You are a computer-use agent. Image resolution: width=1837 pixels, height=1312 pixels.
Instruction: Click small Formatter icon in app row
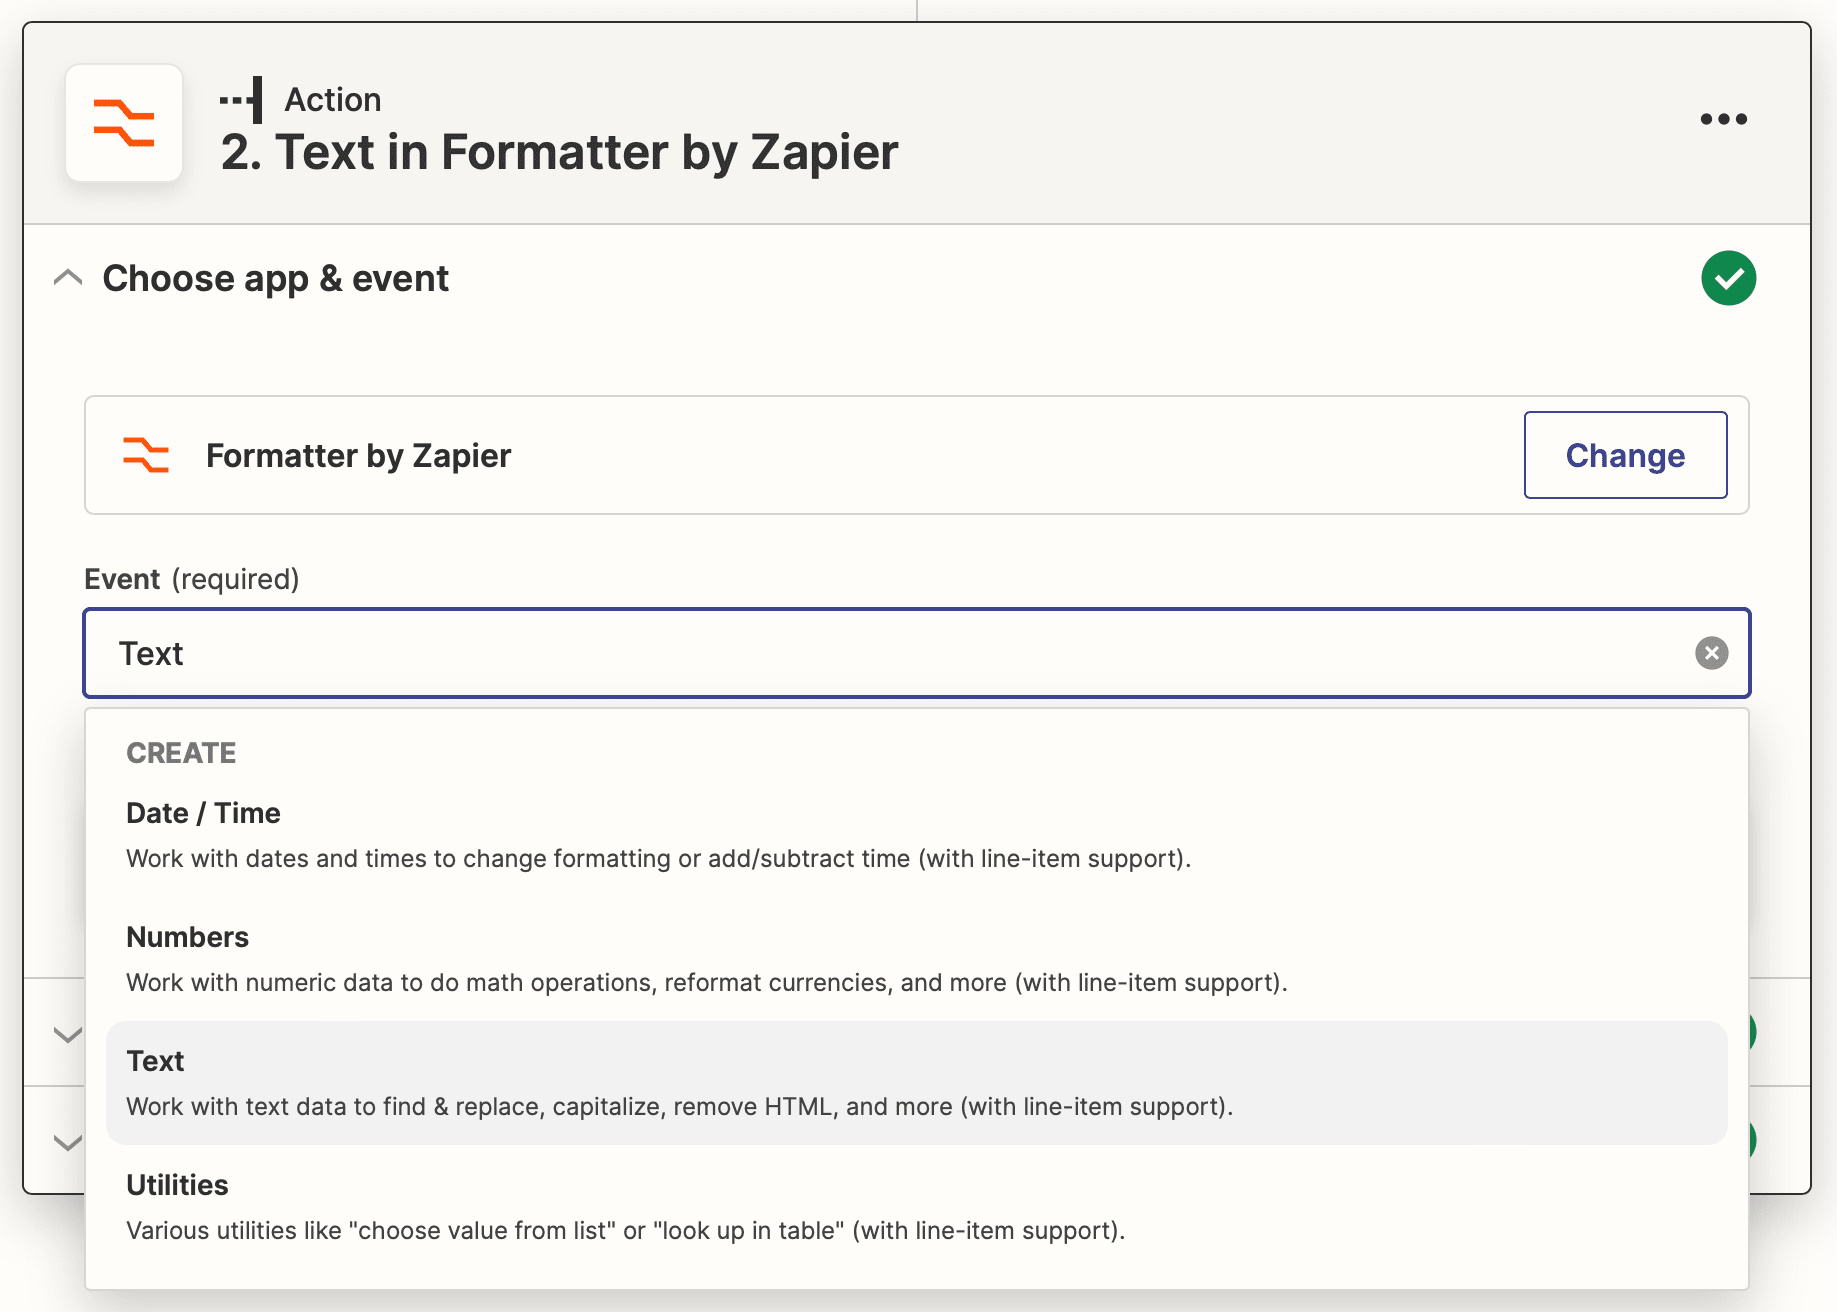146,455
